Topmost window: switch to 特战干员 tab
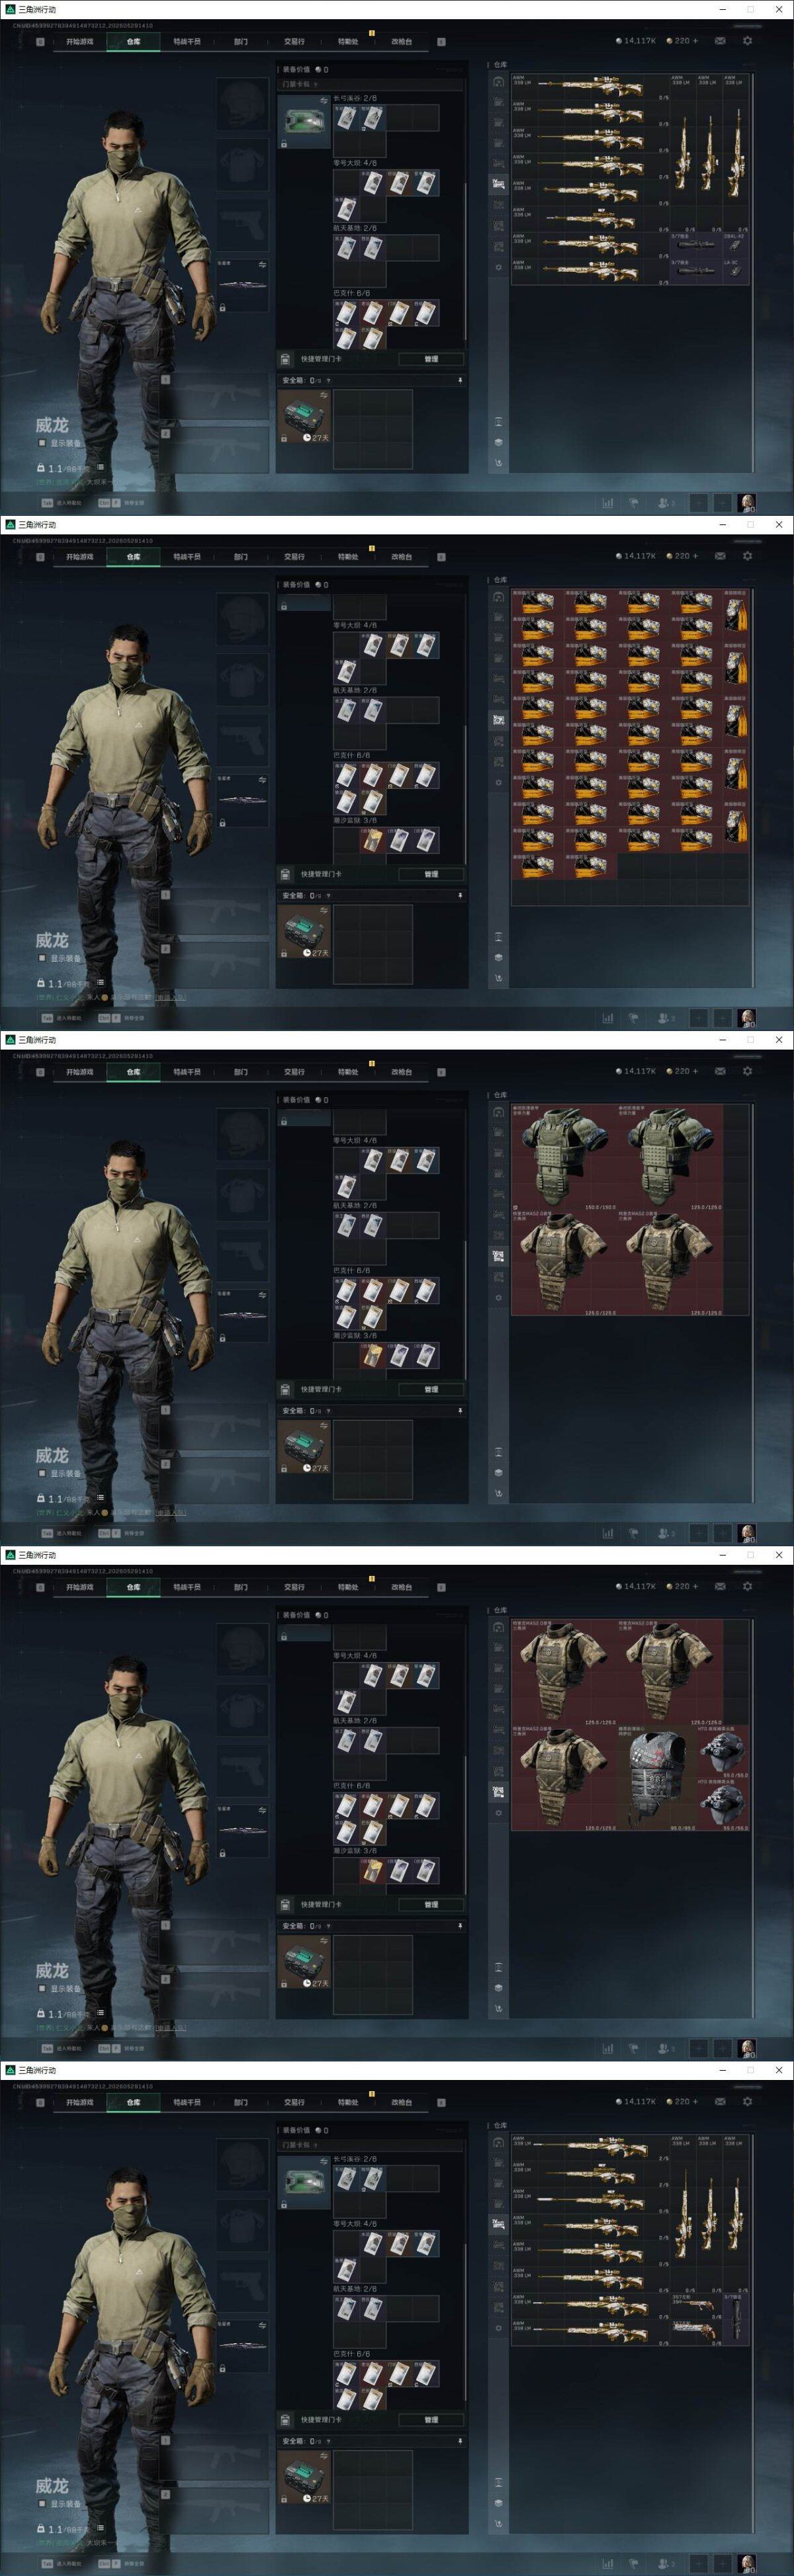The width and height of the screenshot is (794, 2576). [187, 42]
